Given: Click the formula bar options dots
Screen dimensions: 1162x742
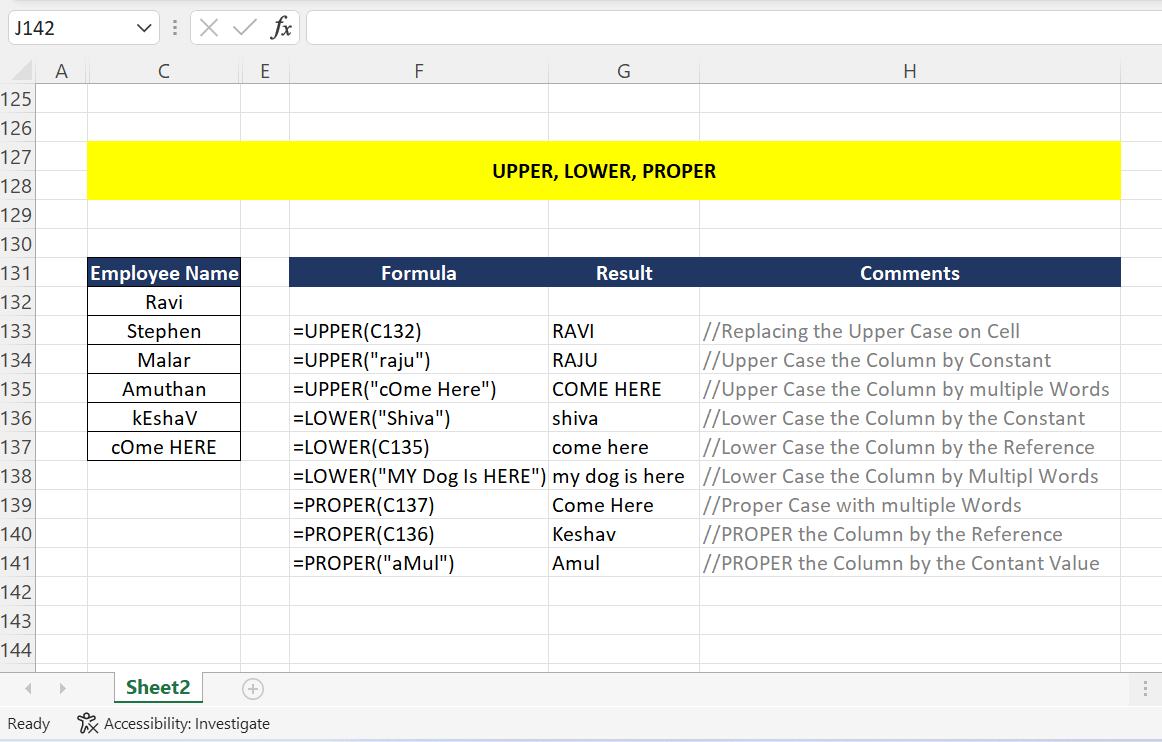Looking at the screenshot, I should click(x=175, y=28).
